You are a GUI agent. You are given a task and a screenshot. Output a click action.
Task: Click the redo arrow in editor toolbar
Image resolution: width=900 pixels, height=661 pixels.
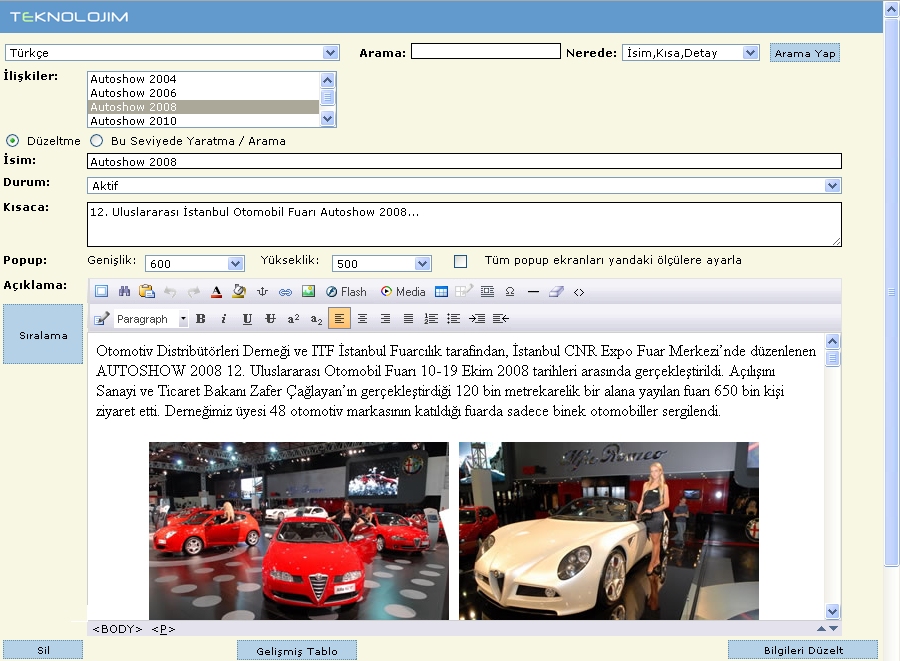(193, 292)
